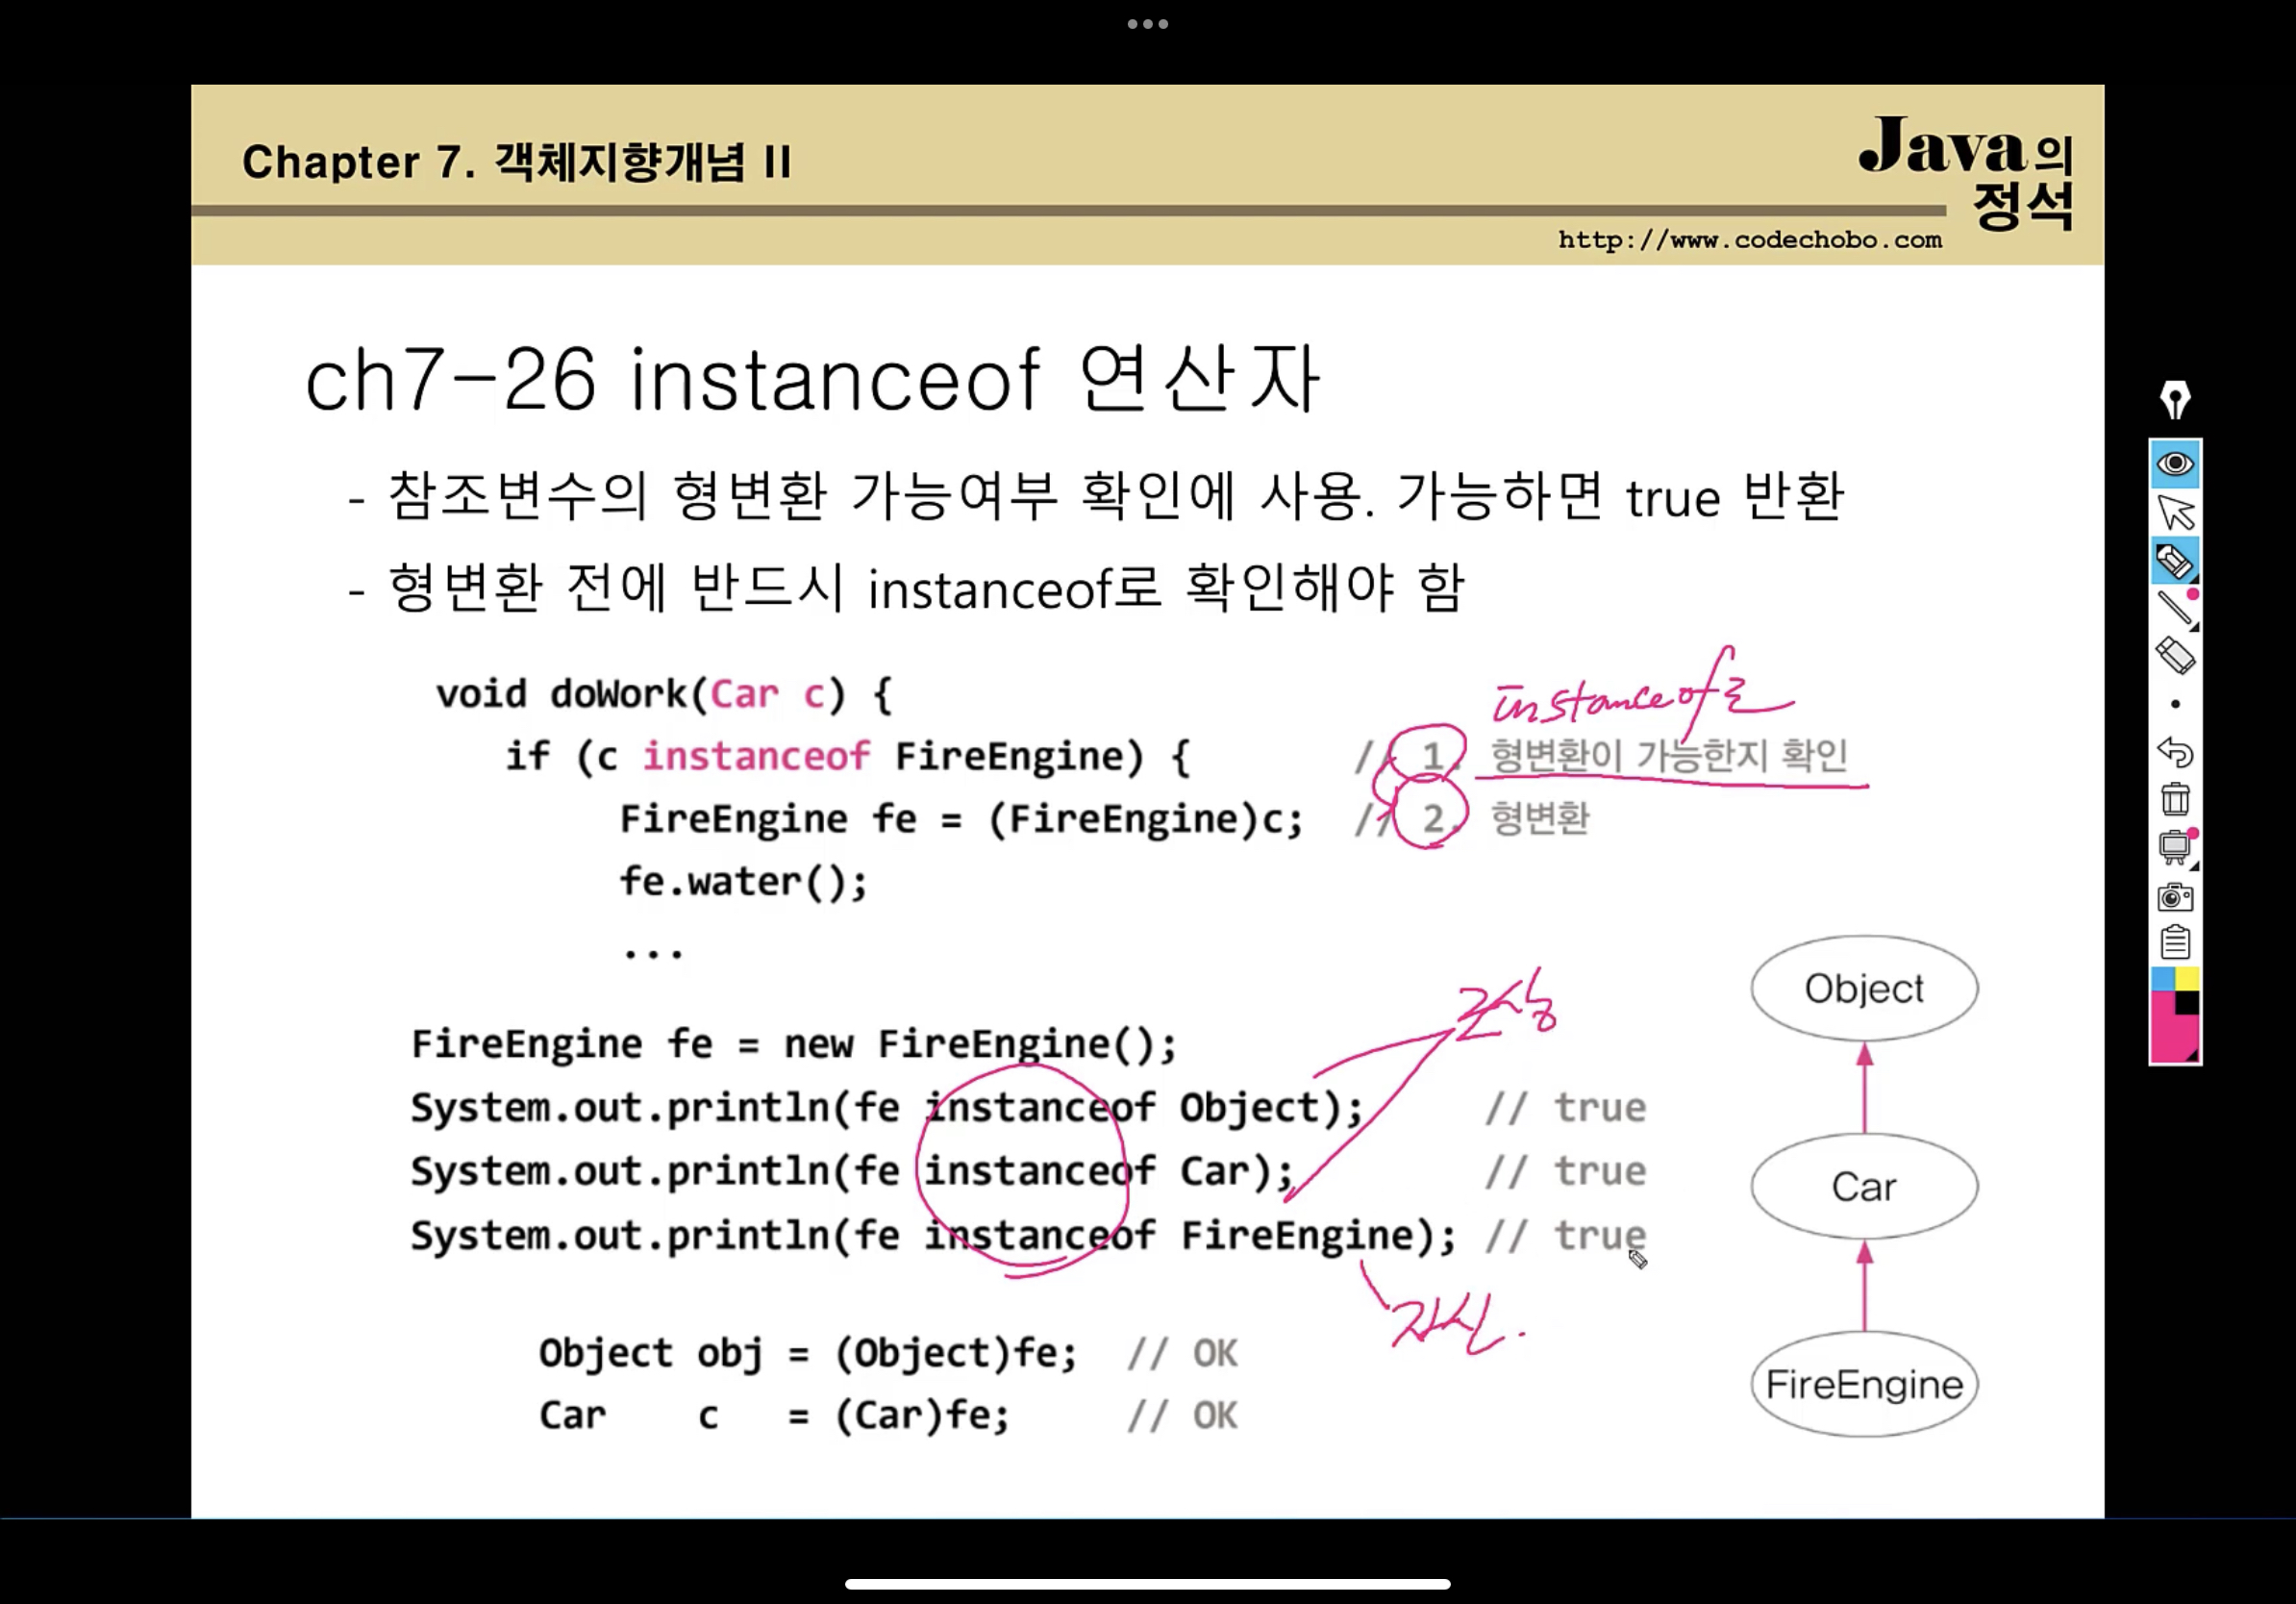This screenshot has height=1604, width=2296.
Task: Click the 'Car' oval in the diagram
Action: click(x=1864, y=1186)
